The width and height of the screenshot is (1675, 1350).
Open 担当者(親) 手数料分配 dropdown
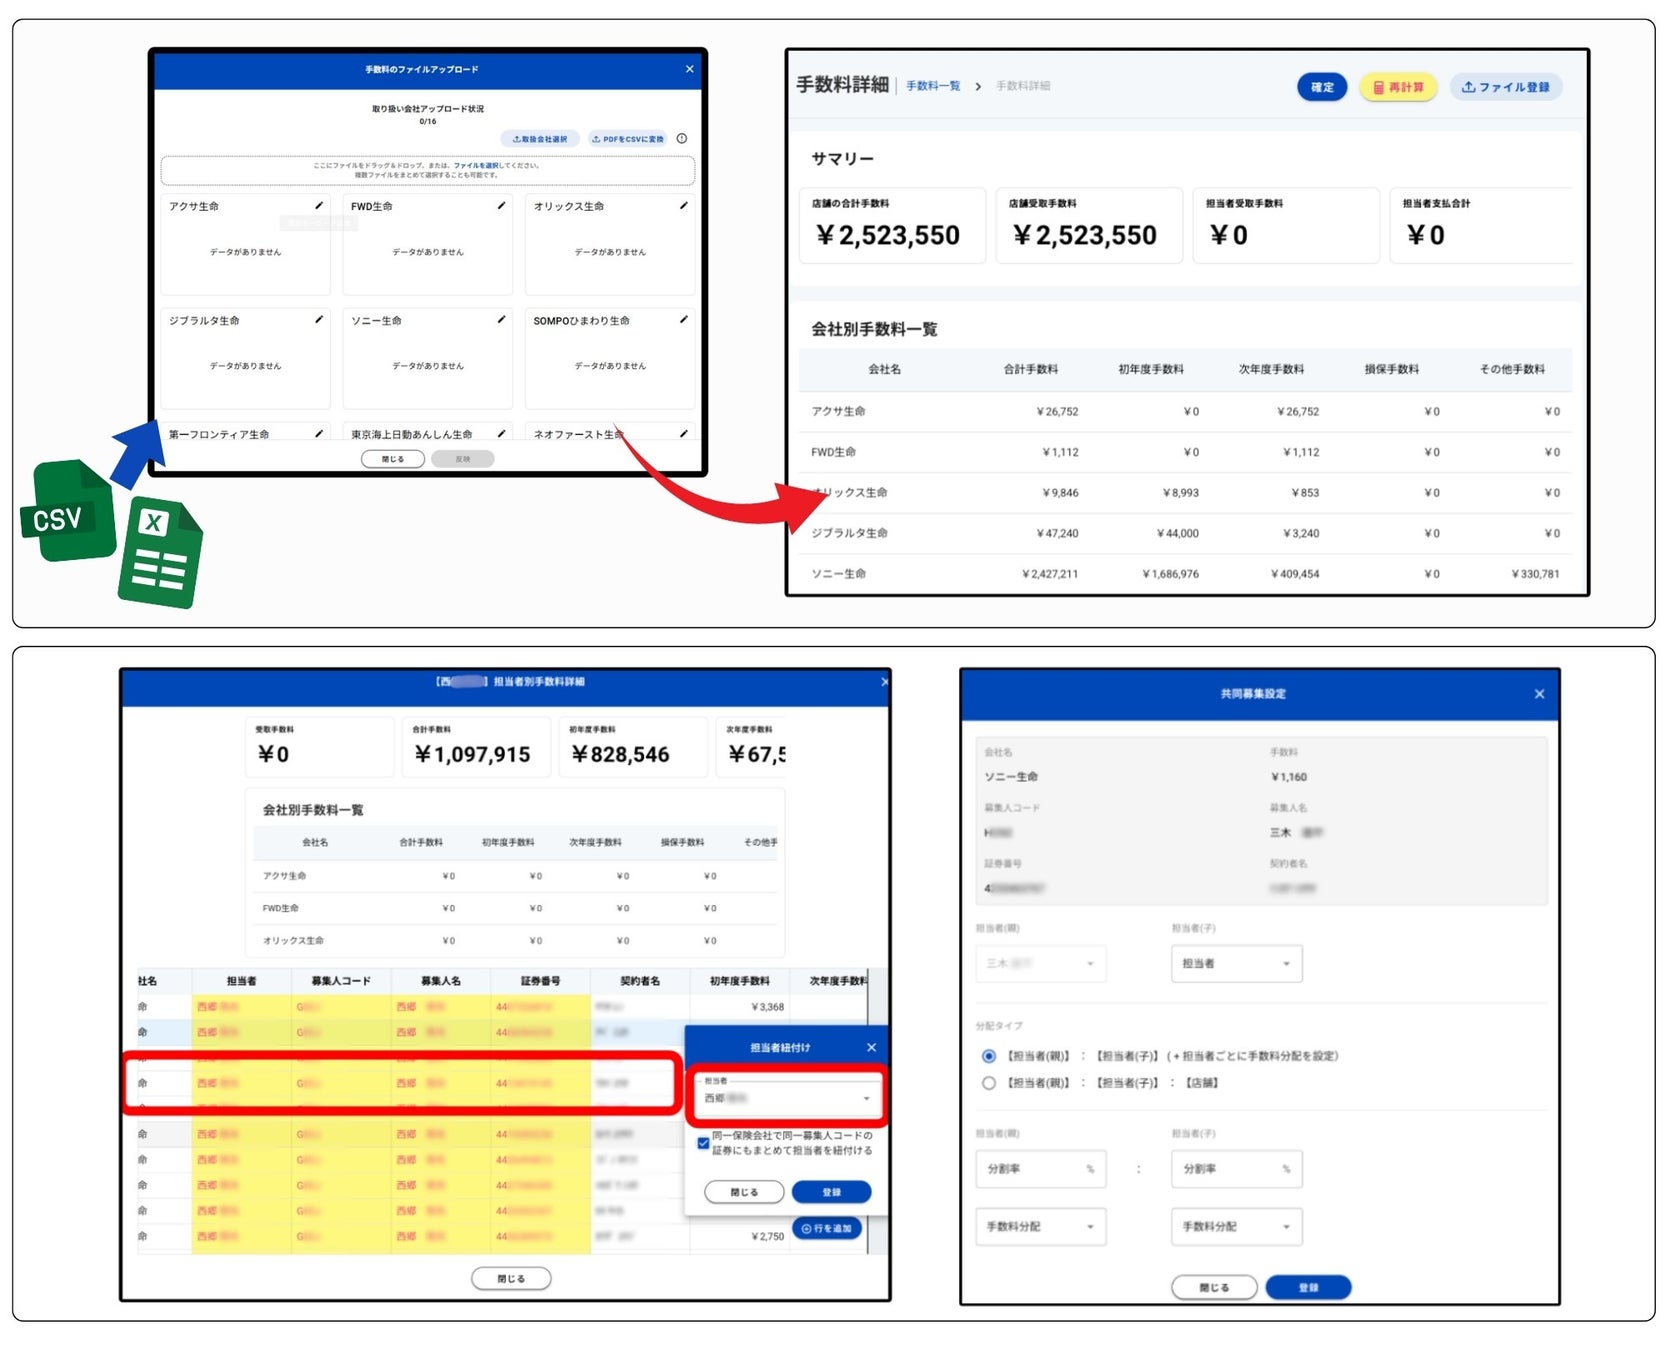click(1041, 1227)
